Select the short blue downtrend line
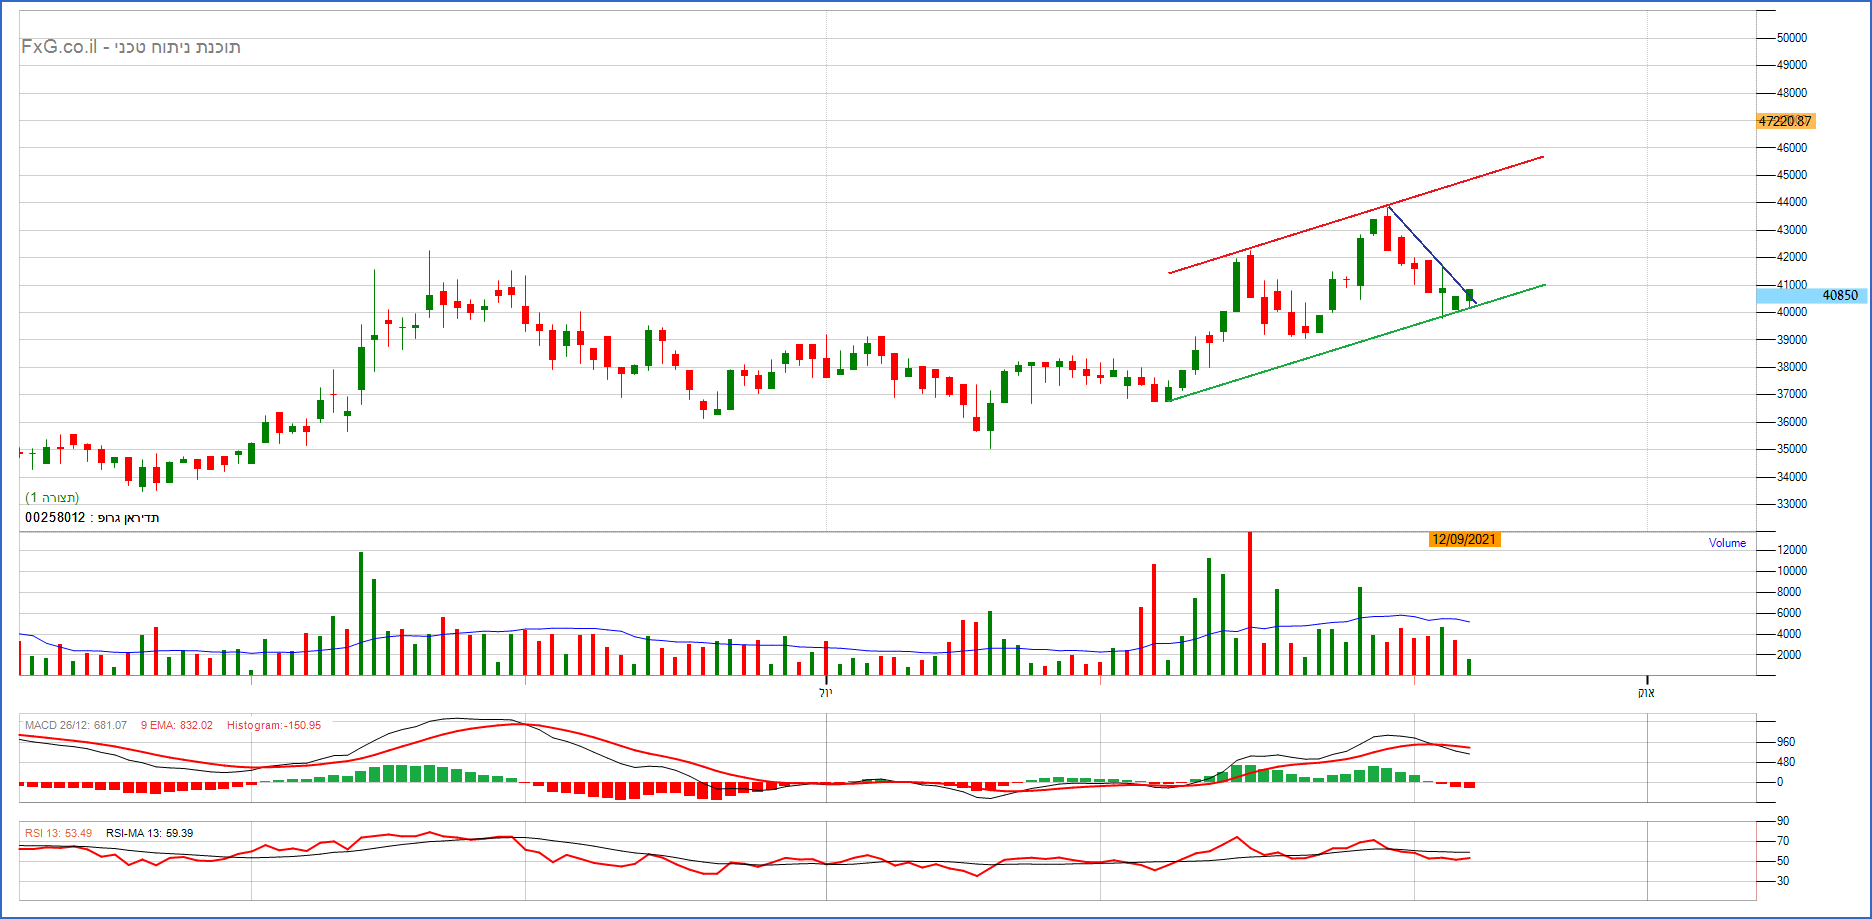The image size is (1872, 919). 1430,254
